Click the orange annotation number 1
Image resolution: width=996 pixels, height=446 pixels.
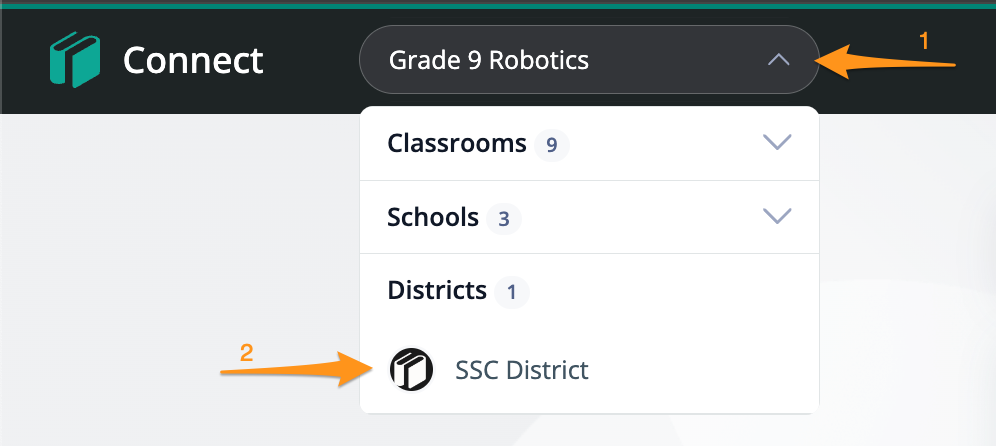click(924, 41)
